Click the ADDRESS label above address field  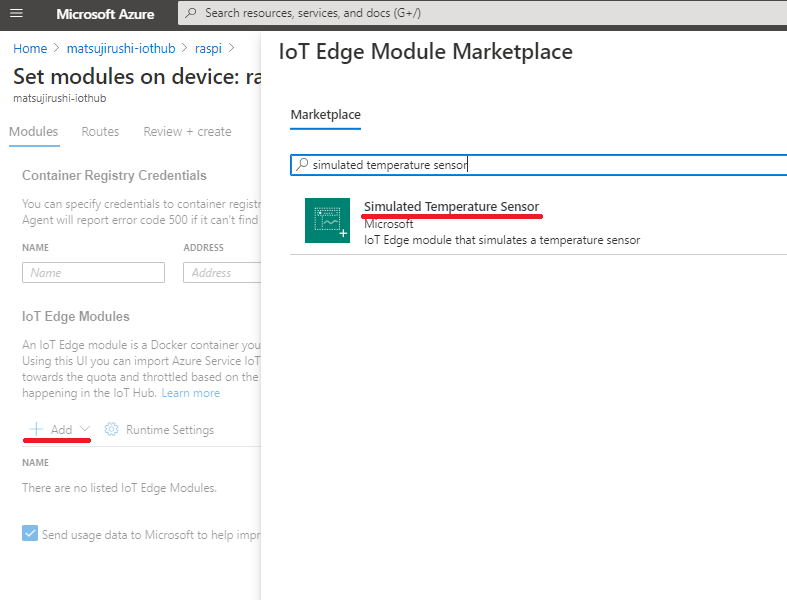203,248
